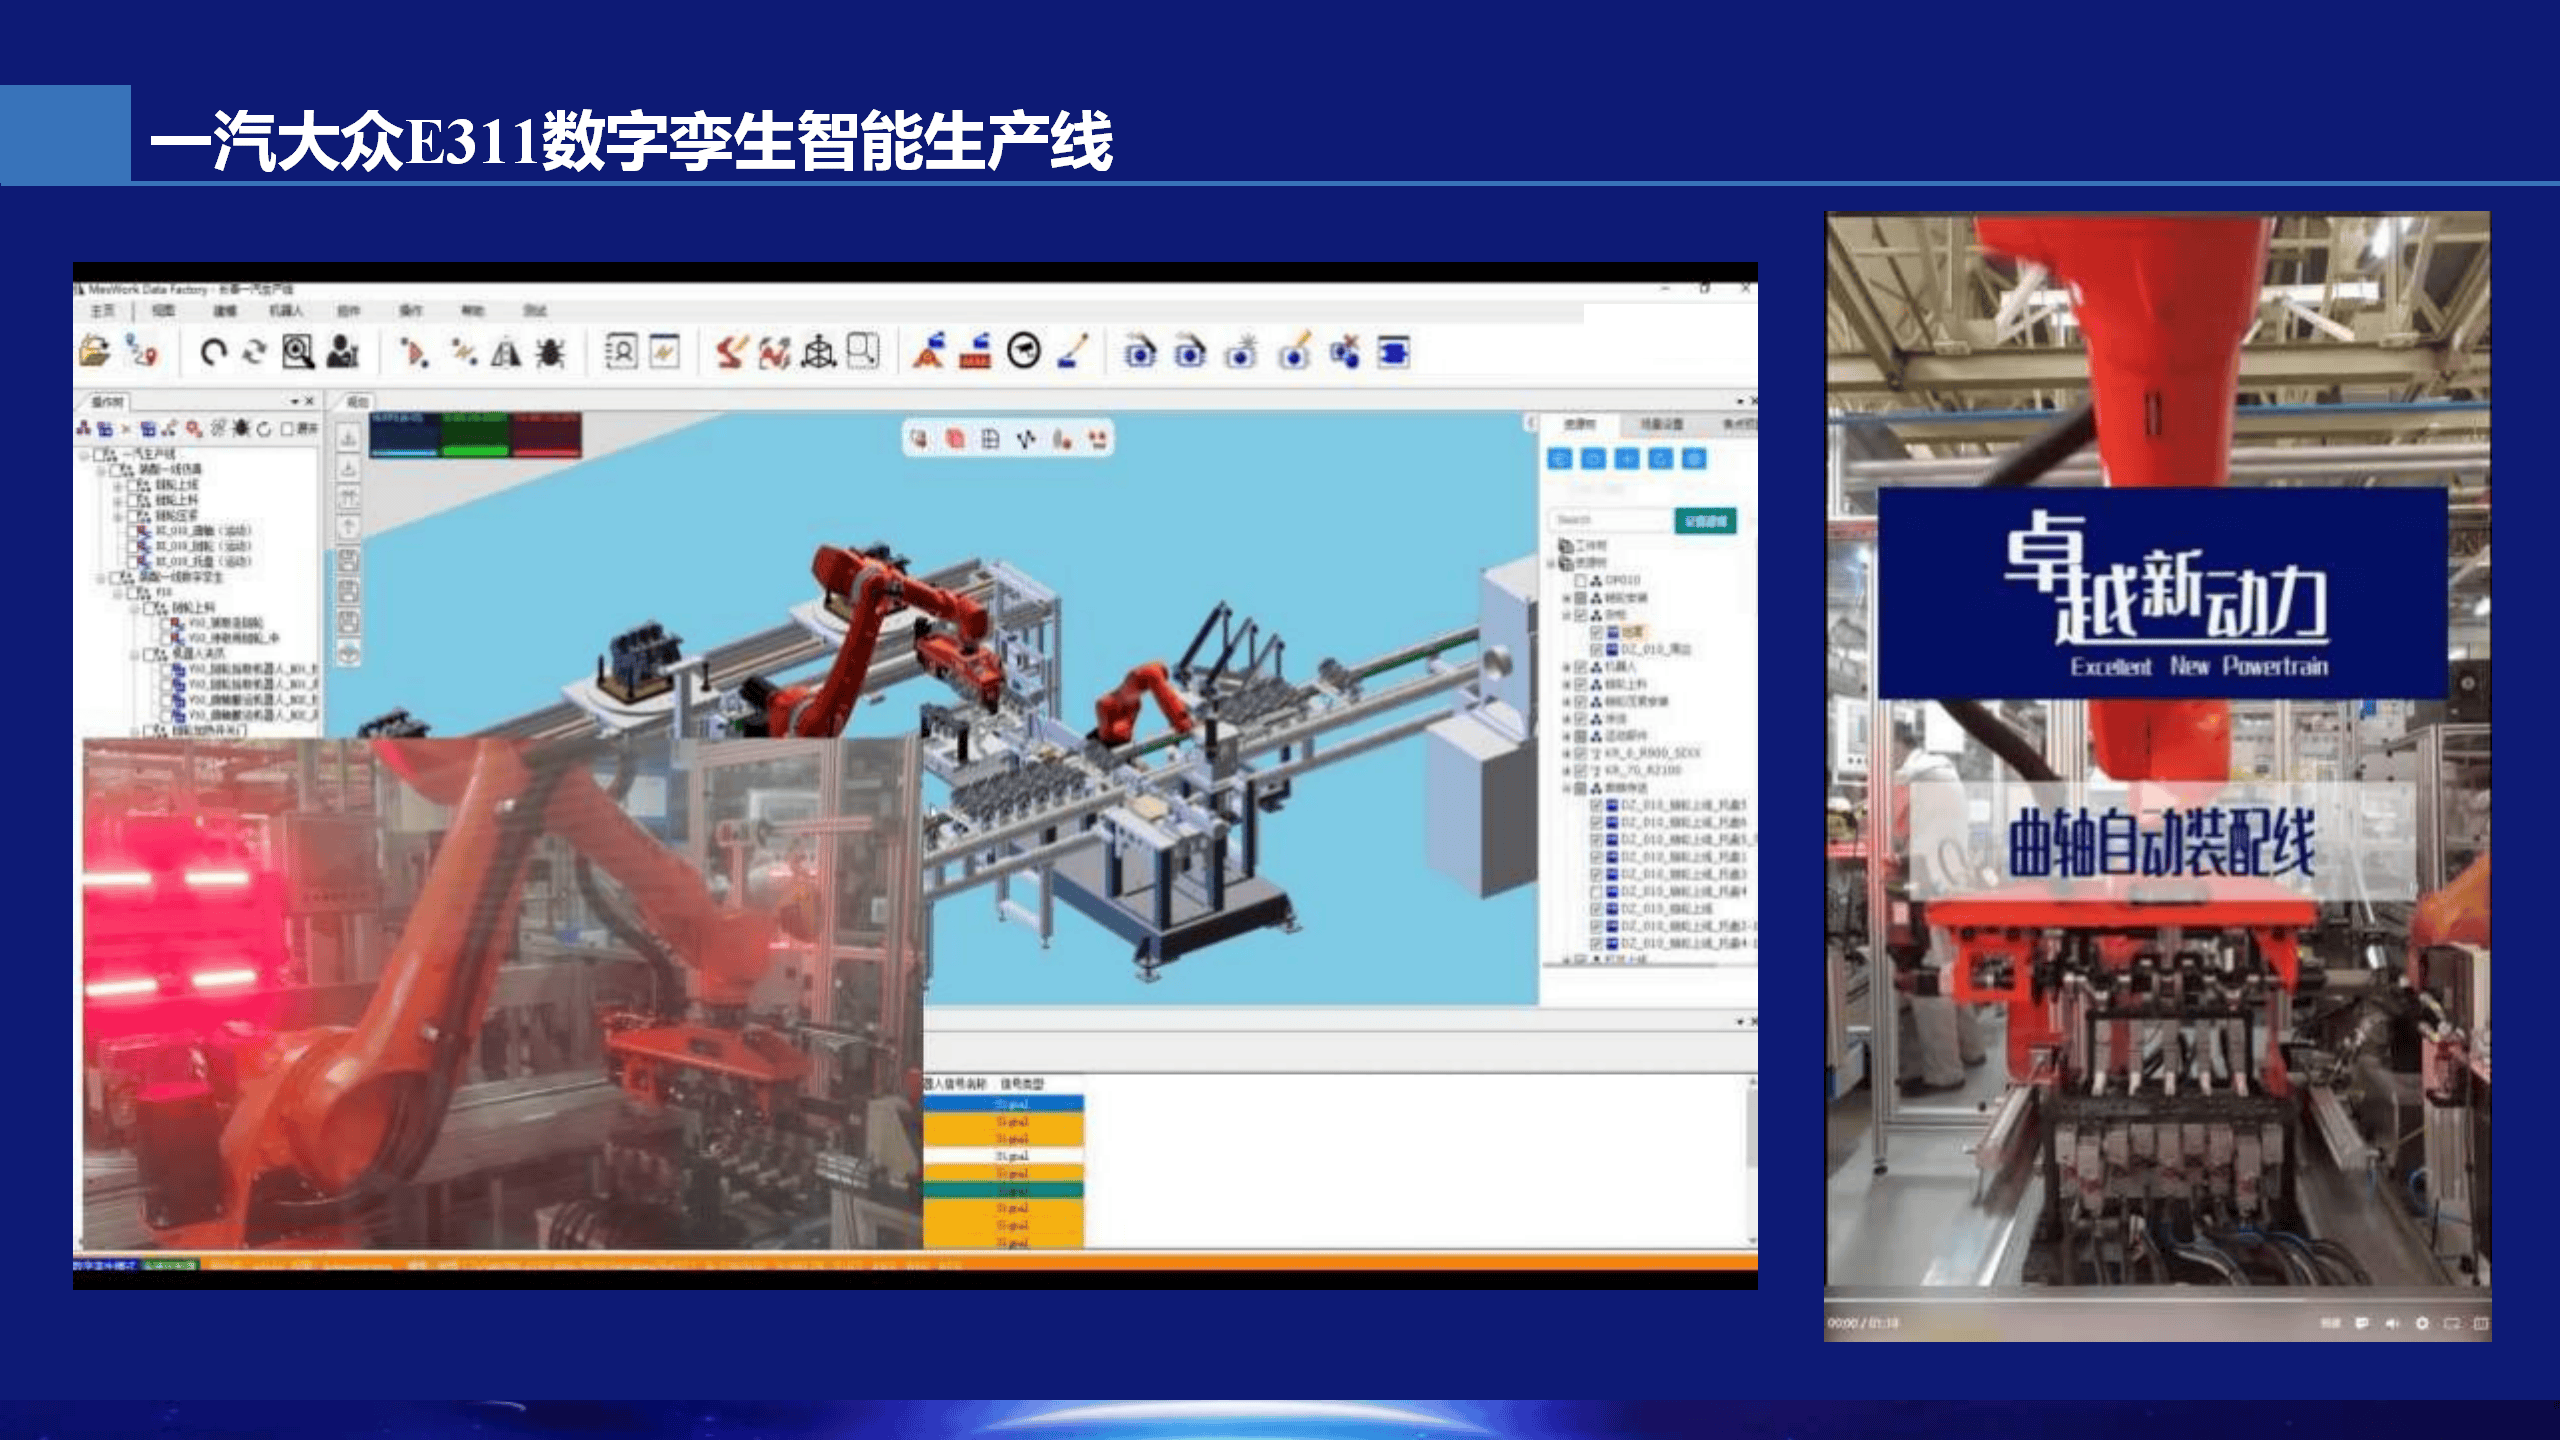The image size is (2560, 1440).
Task: Click the two-arrow refresh icon in main toolbar
Action: (255, 352)
